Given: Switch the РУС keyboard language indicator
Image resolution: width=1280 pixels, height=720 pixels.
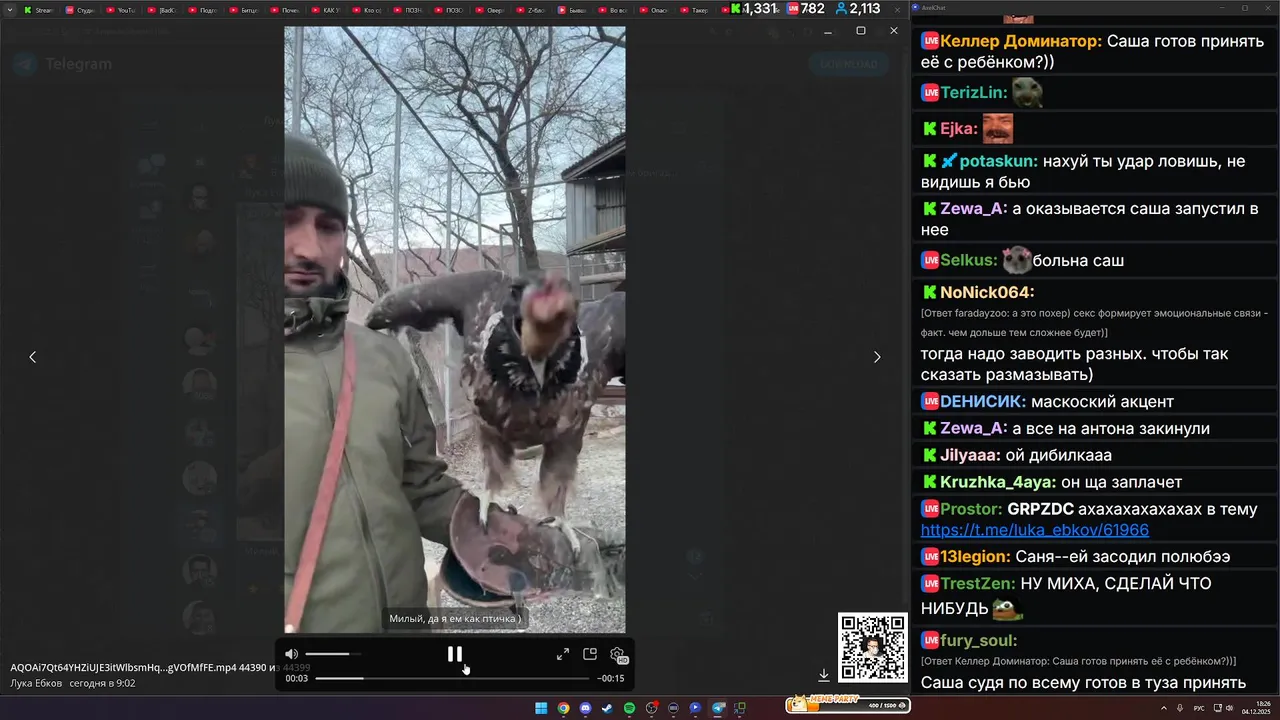Looking at the screenshot, I should pos(1199,708).
